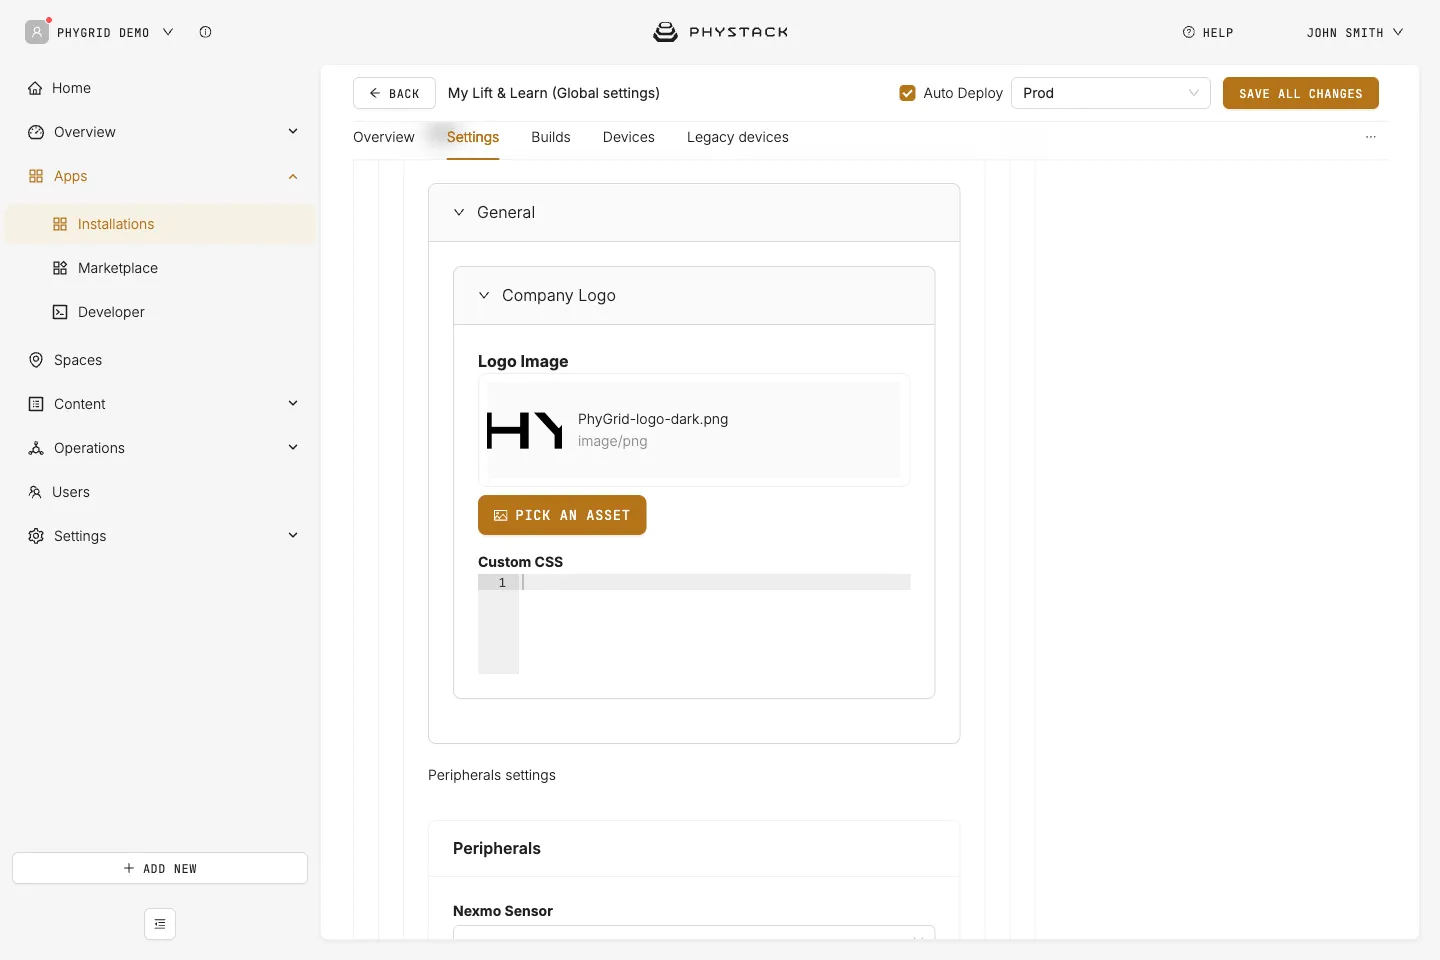
Task: Collapse the Apps sidebar chevron
Action: (293, 176)
